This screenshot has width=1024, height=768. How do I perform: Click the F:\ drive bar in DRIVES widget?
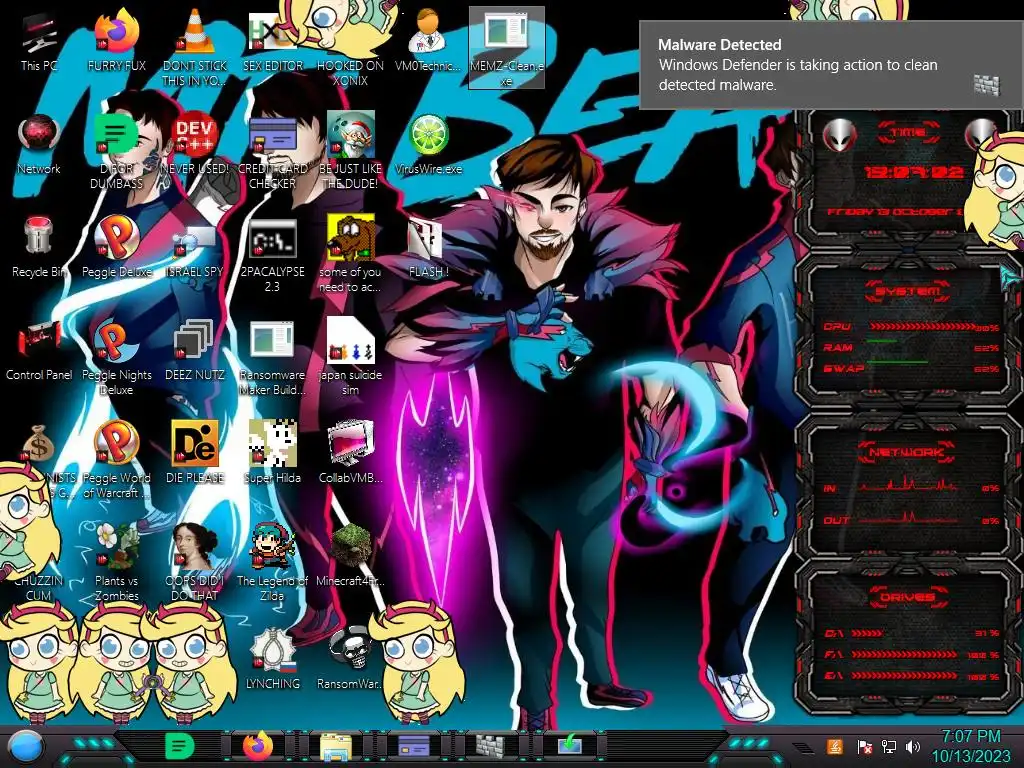[x=904, y=654]
